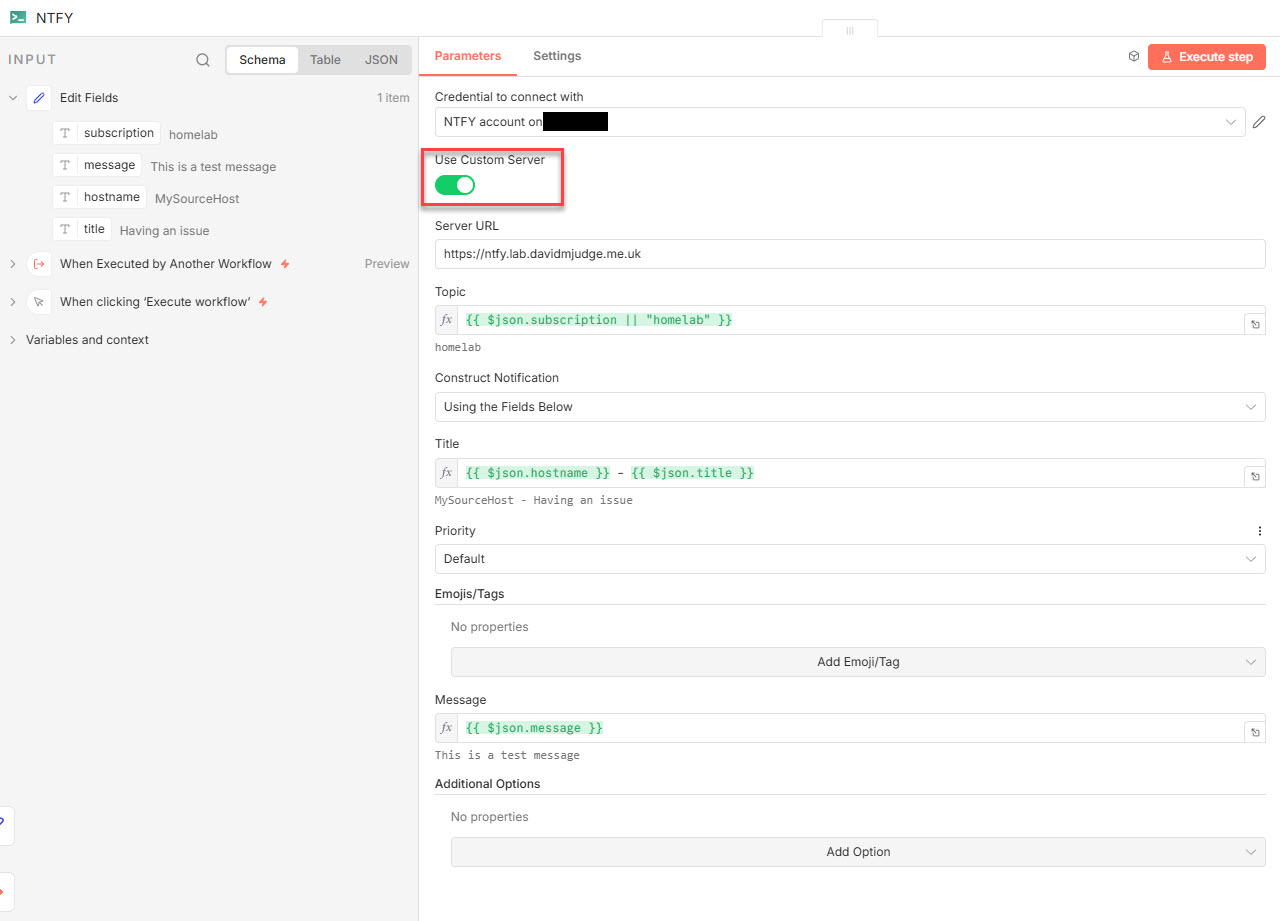Switch to the Settings tab
Image resolution: width=1280 pixels, height=921 pixels.
tap(557, 55)
